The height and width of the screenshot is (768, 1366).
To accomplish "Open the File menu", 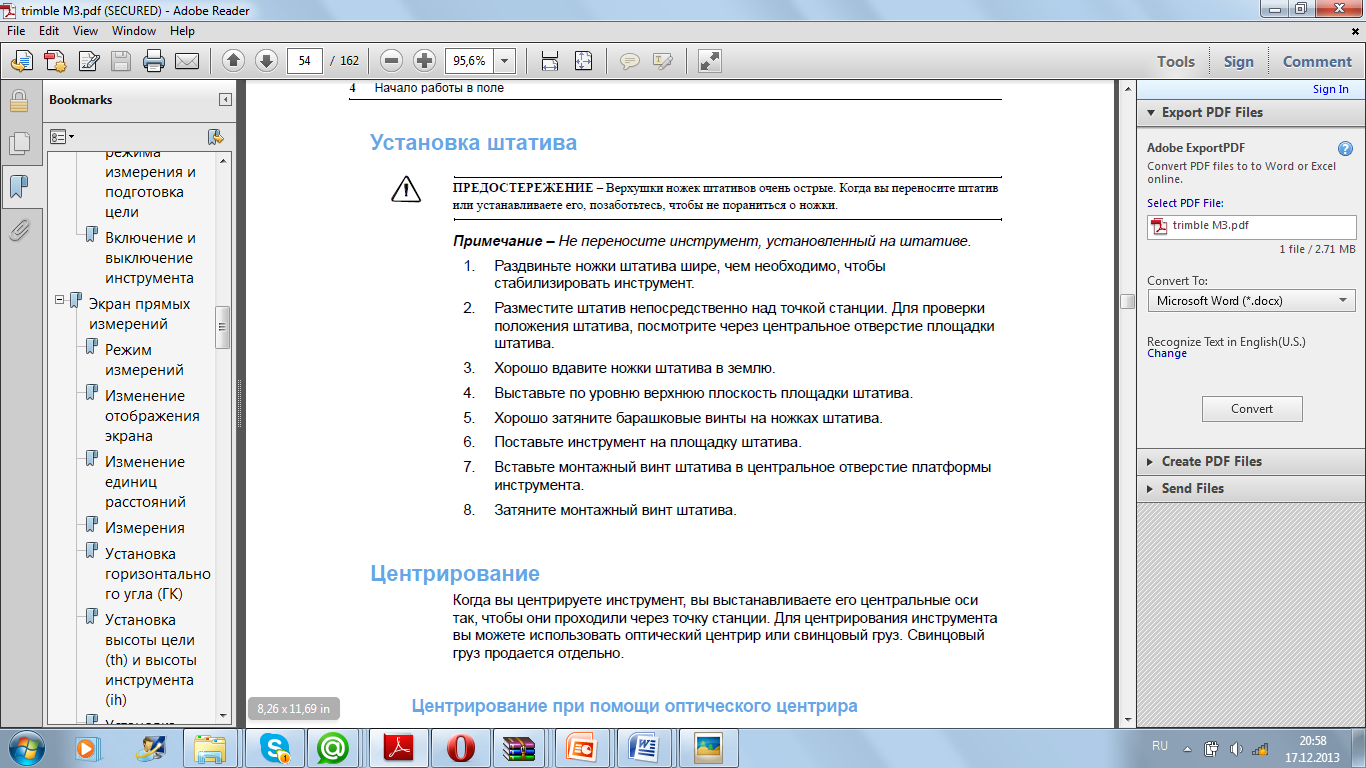I will (17, 31).
